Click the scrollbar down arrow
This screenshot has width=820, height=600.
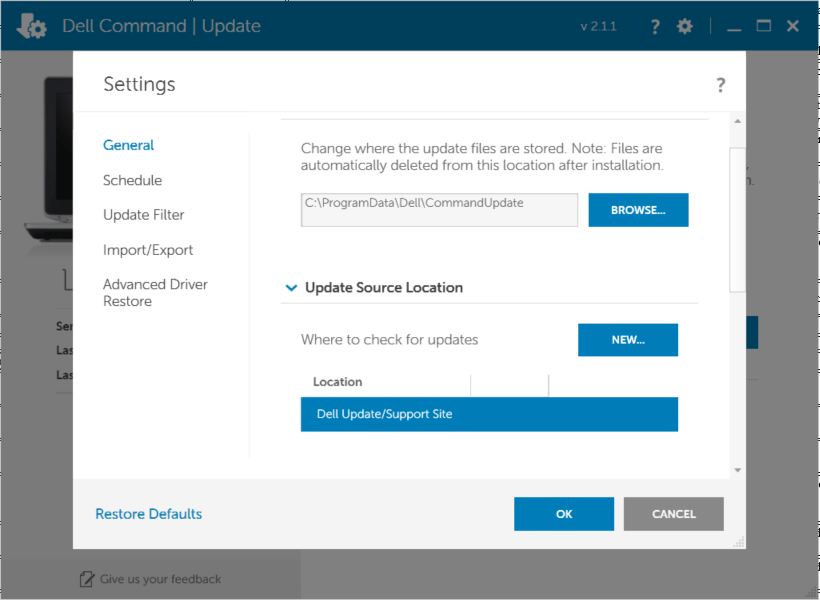click(x=736, y=469)
